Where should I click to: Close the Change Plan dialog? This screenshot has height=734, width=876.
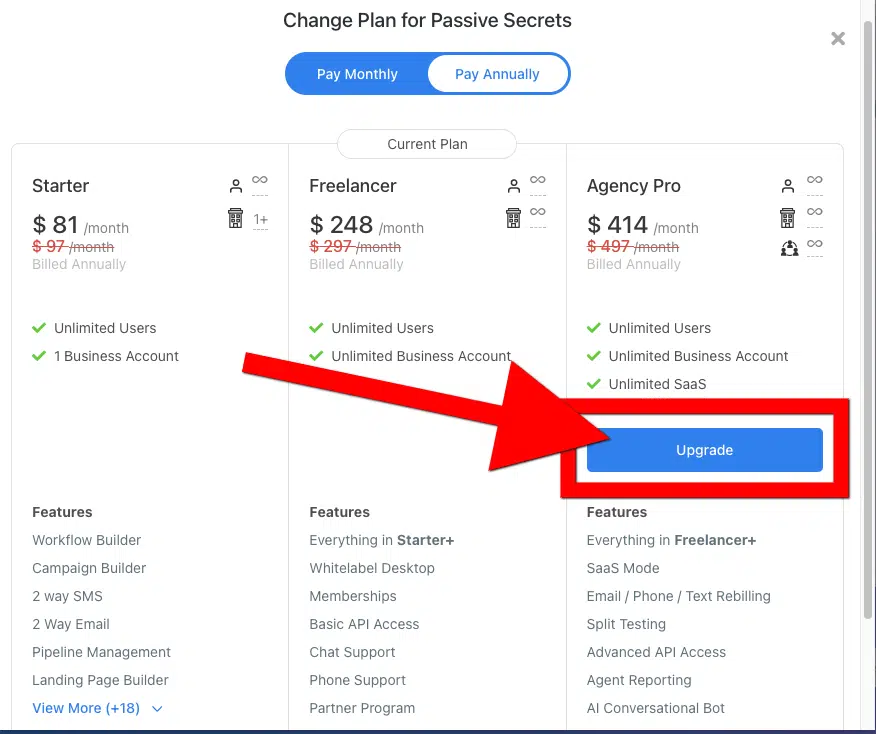point(837,39)
